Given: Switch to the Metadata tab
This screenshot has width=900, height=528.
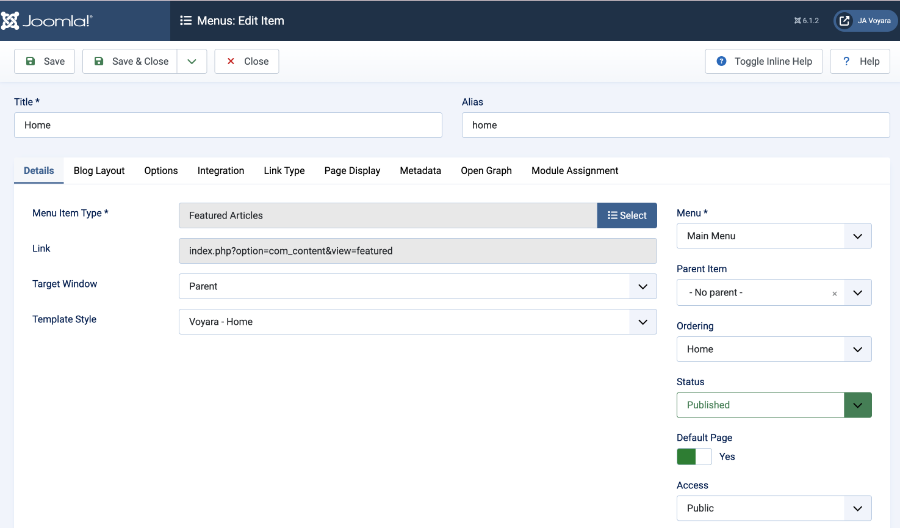Looking at the screenshot, I should coord(421,170).
